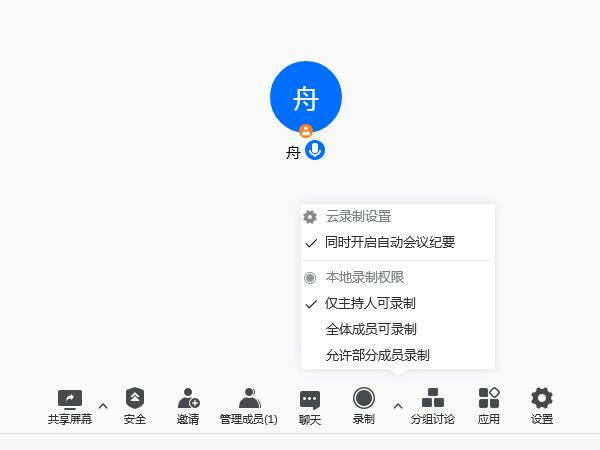The width and height of the screenshot is (600, 450).
Task: Click the large blue 舟 avatar
Action: [x=306, y=97]
